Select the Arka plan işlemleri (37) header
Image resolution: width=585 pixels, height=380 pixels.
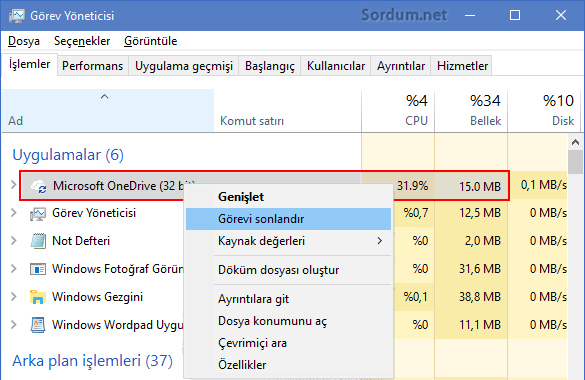pyautogui.click(x=93, y=361)
